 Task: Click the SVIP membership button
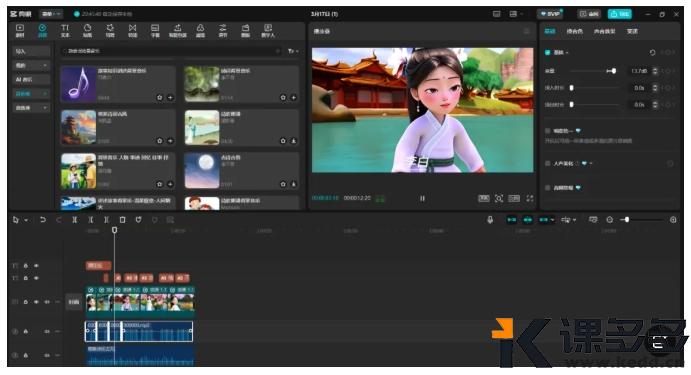coord(550,14)
